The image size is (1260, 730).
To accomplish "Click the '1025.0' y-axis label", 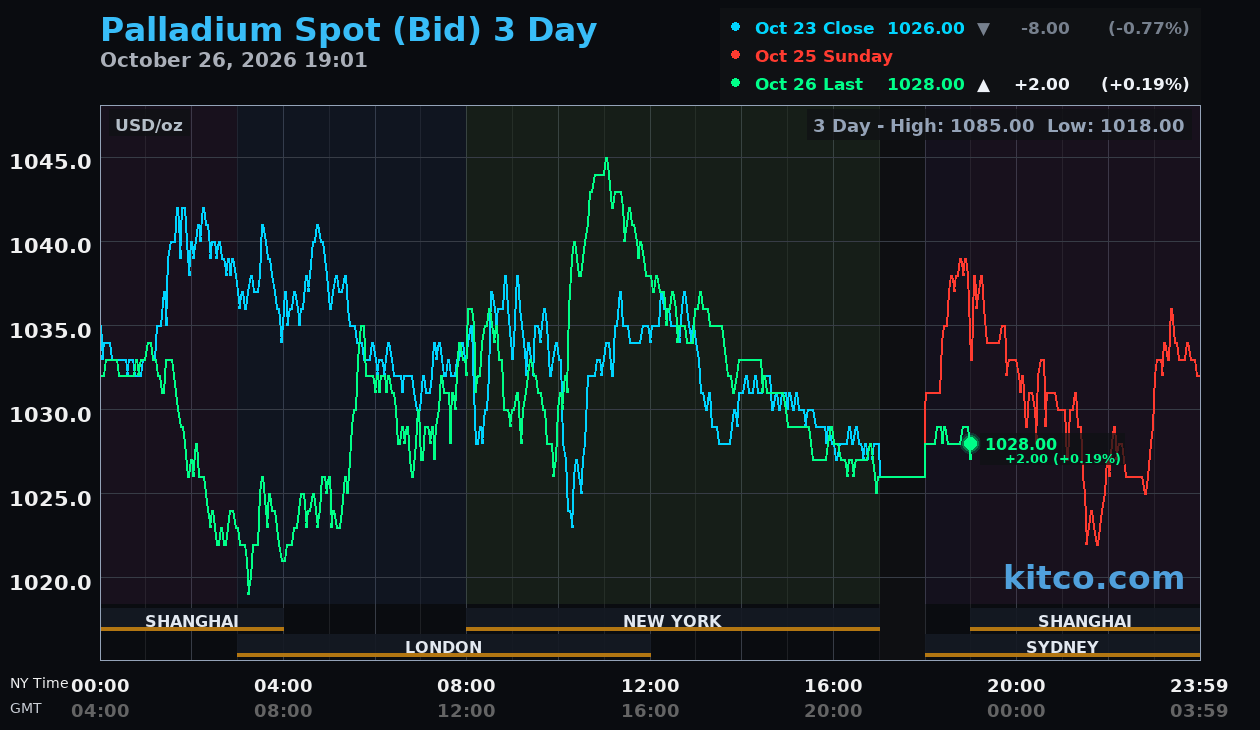I will [51, 498].
